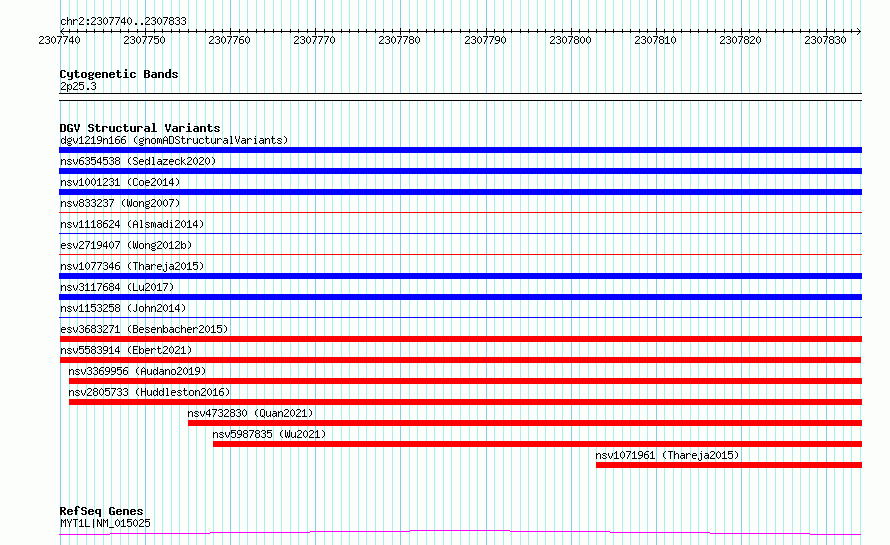Select the nsv3369956 (Audano2019) variant label
890x545 pixels.
pos(137,371)
